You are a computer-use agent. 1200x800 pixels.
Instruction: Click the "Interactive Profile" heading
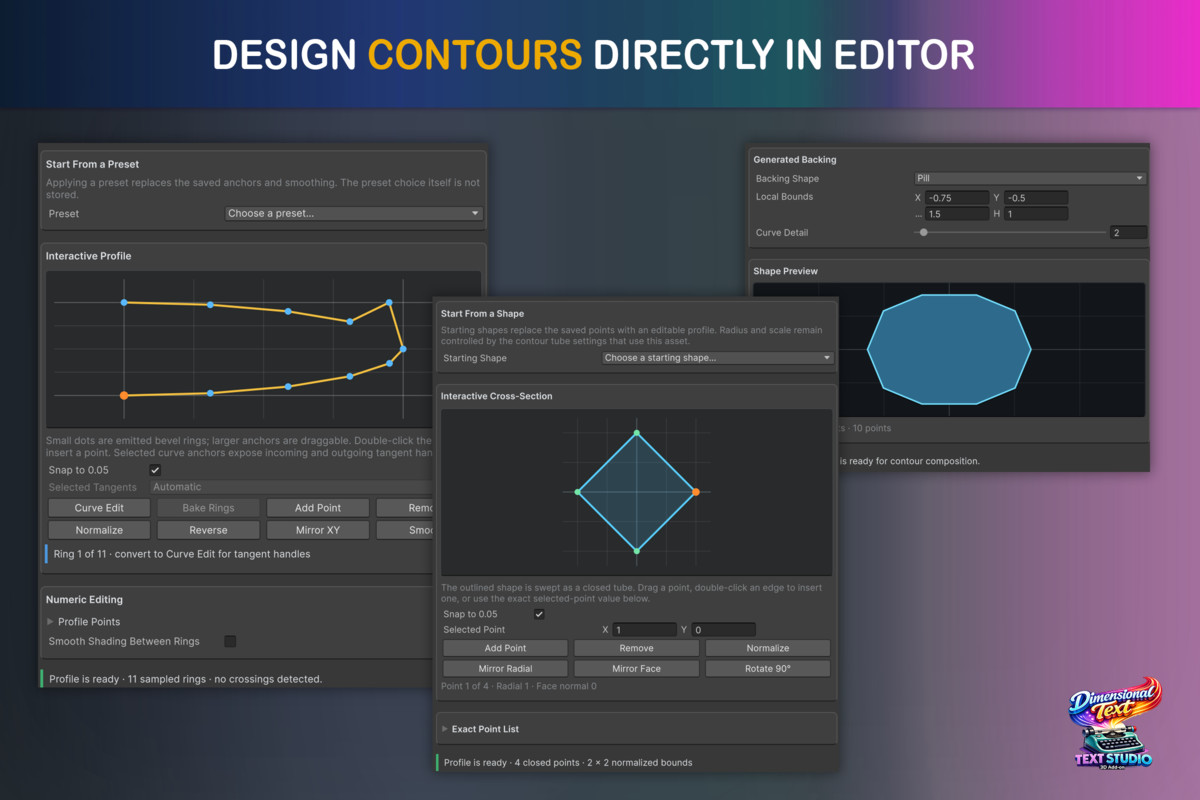point(88,256)
